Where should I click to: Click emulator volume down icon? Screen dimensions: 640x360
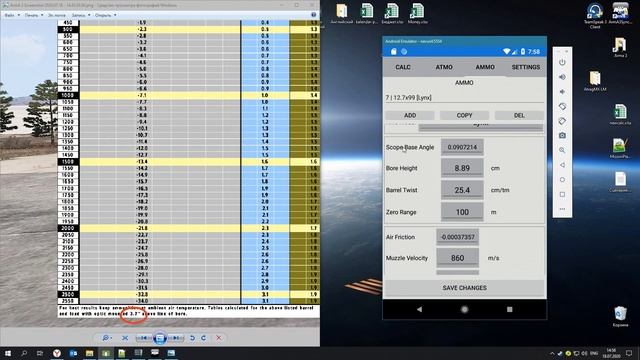pyautogui.click(x=562, y=92)
